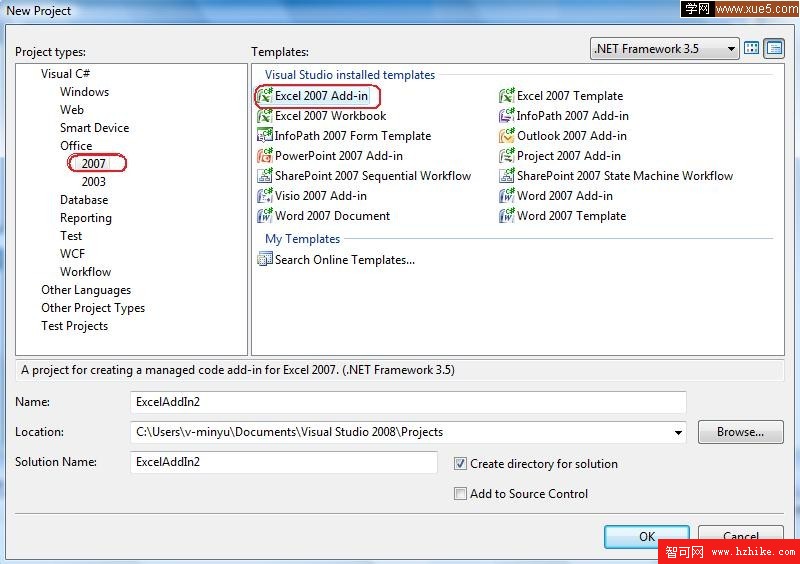Image resolution: width=800 pixels, height=564 pixels.
Task: Select the Word 2007 Add-in label text
Action: (565, 195)
